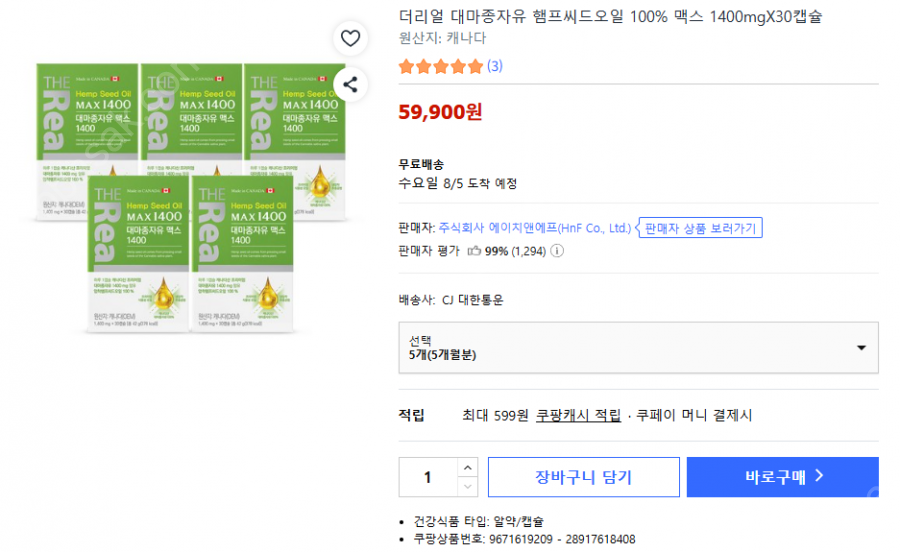Click the product title 더리얼 대마종자유
The width and height of the screenshot is (900, 552).
610,16
